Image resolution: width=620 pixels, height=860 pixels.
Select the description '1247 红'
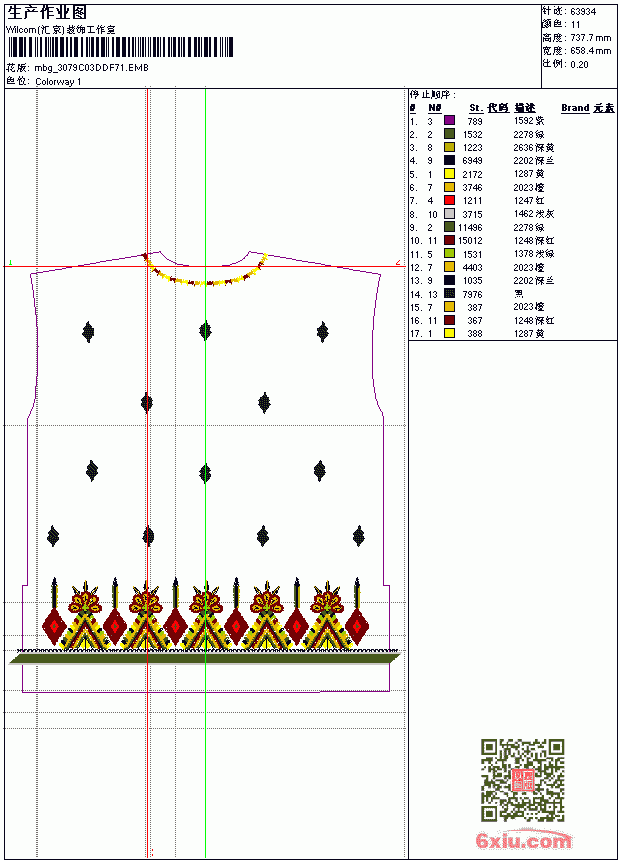click(x=529, y=201)
